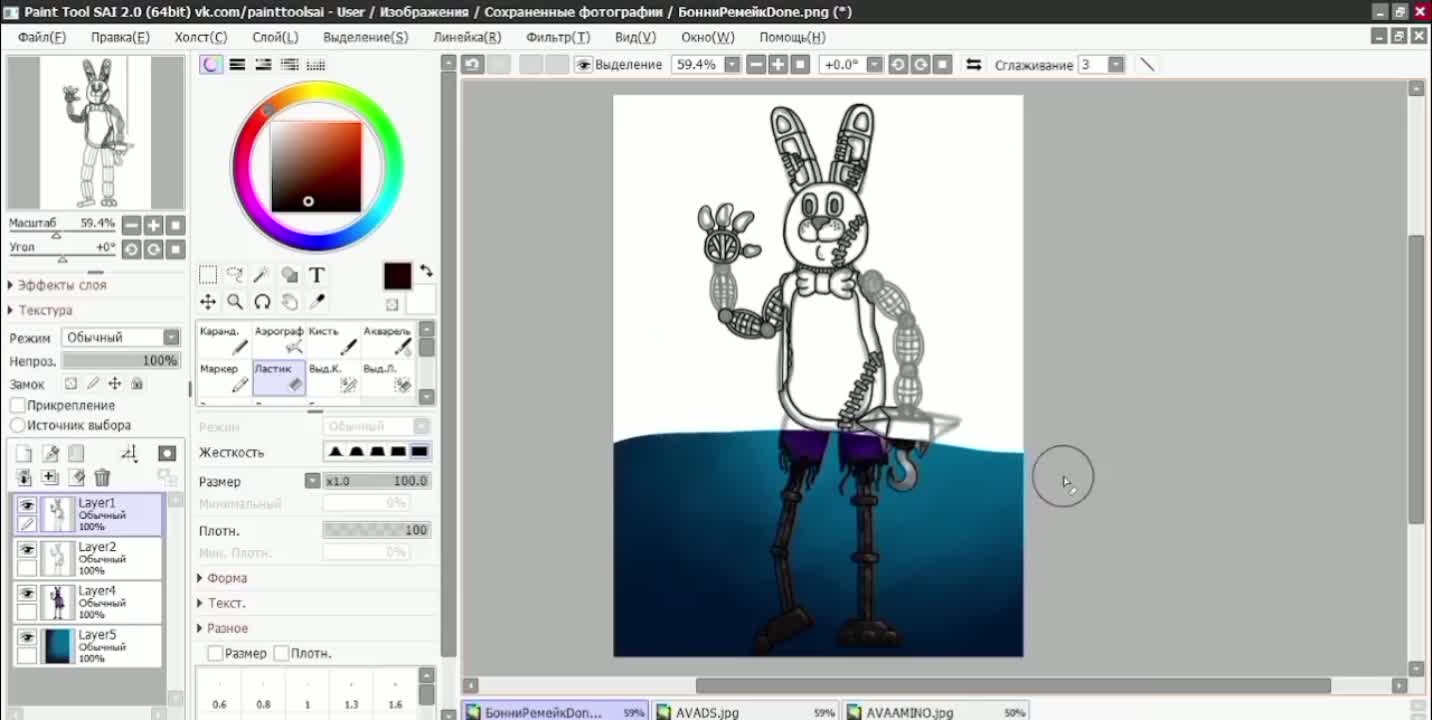This screenshot has width=1432, height=720.
Task: Select the Zoom magnifier tool
Action: (x=235, y=302)
